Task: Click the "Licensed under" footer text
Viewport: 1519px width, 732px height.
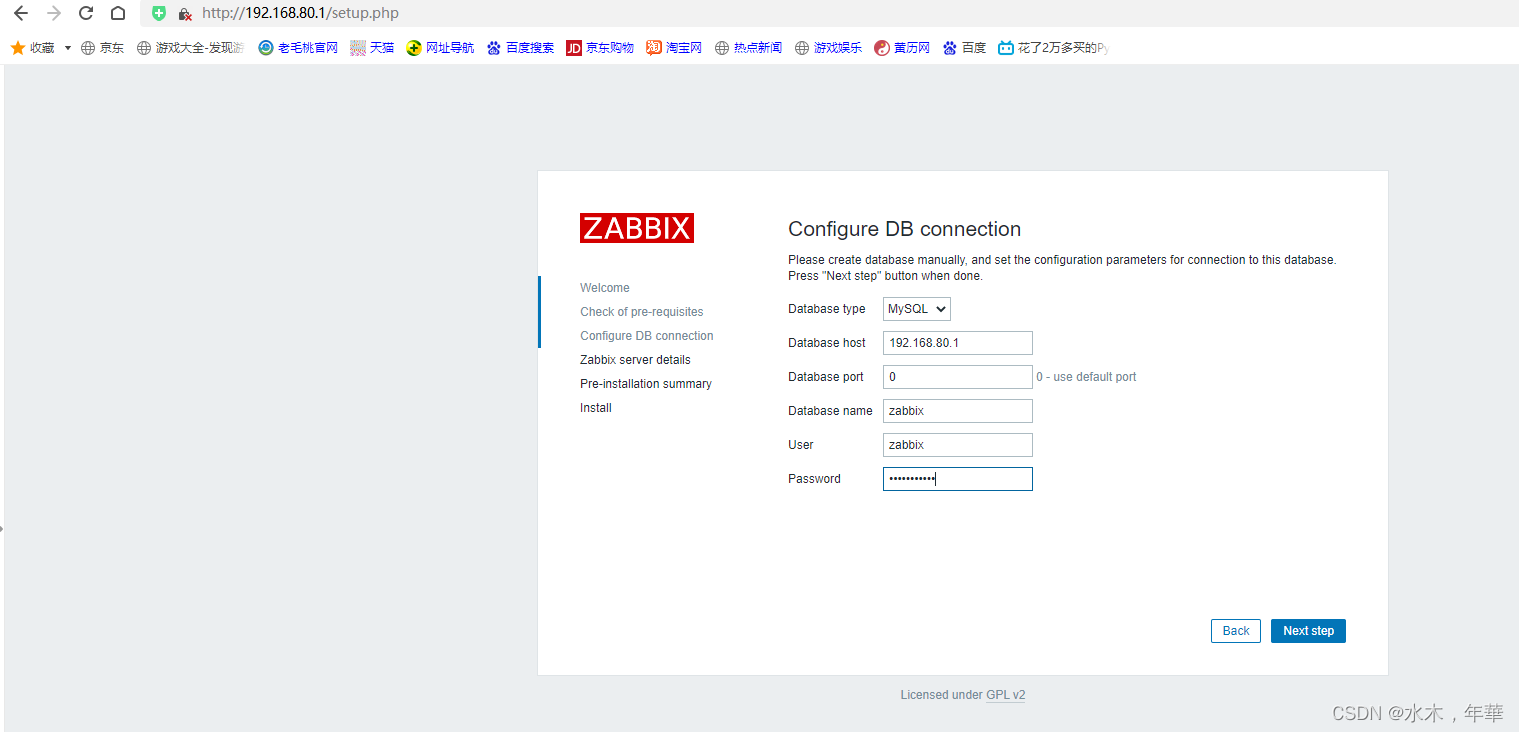Action: [x=941, y=695]
